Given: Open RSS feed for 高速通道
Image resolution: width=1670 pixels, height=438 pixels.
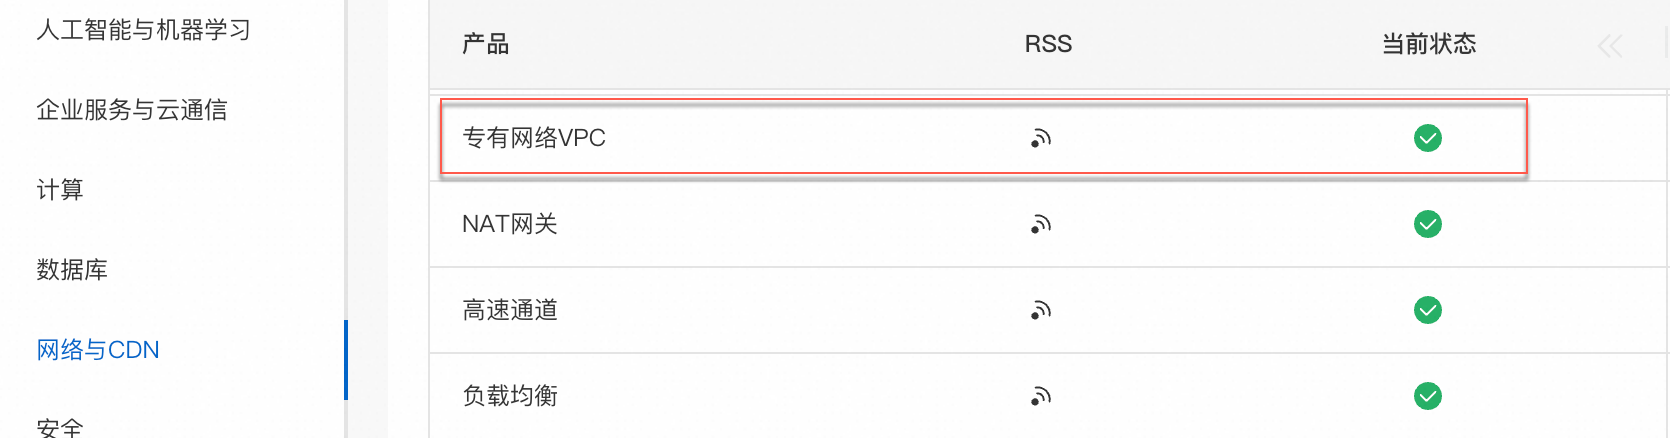Looking at the screenshot, I should tap(1041, 310).
